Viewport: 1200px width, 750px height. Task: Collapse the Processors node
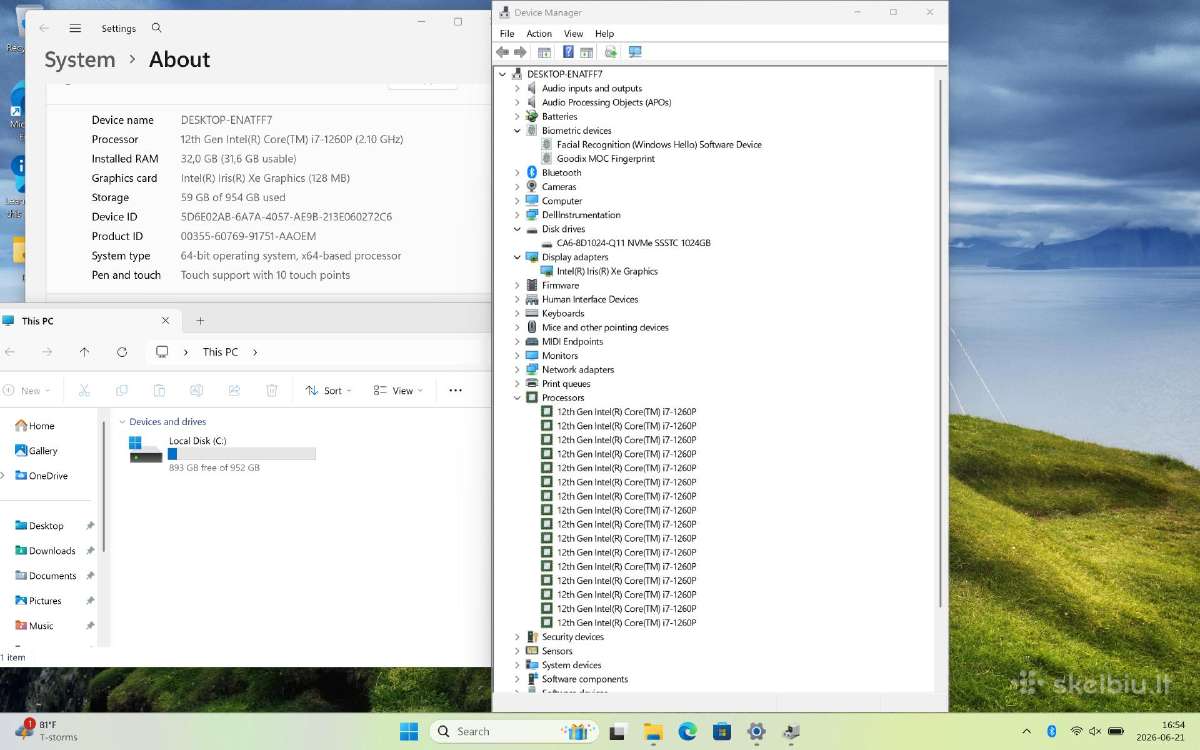click(517, 397)
